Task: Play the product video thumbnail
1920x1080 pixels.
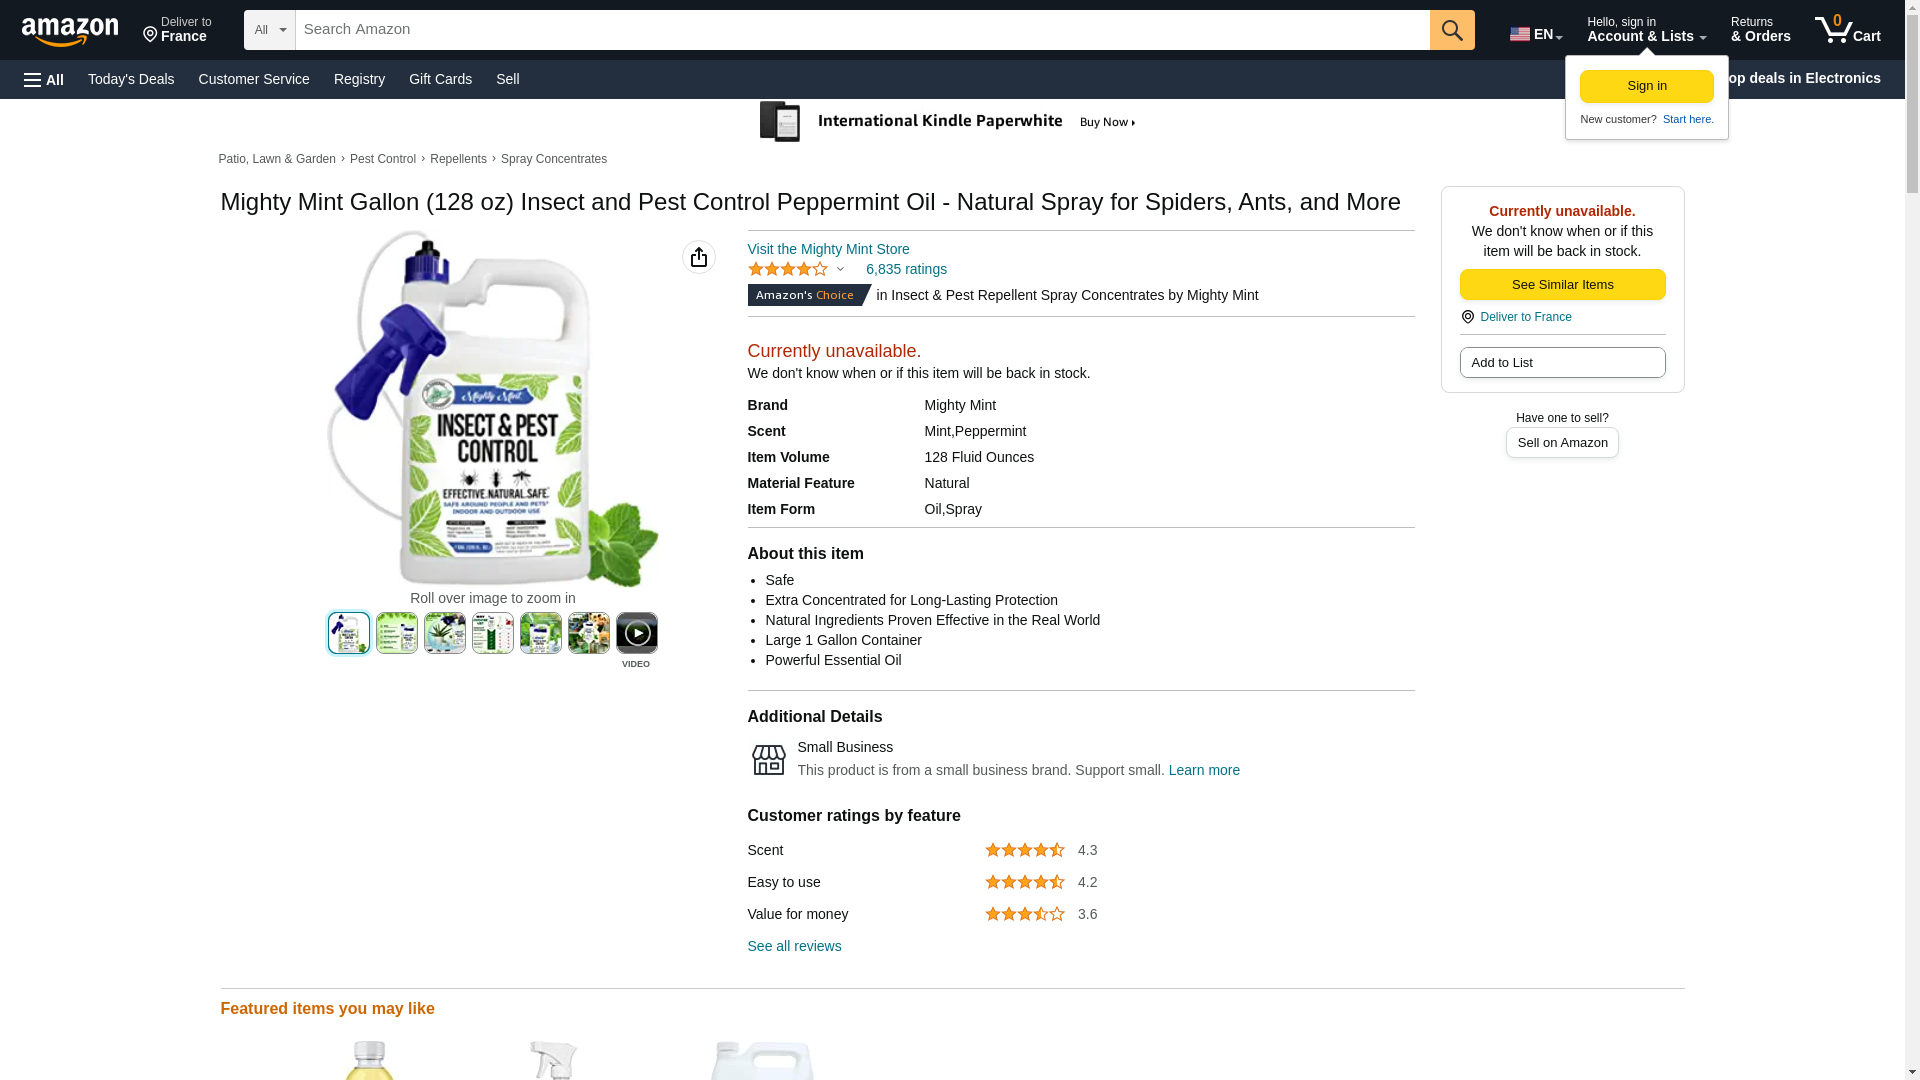Action: [636, 634]
